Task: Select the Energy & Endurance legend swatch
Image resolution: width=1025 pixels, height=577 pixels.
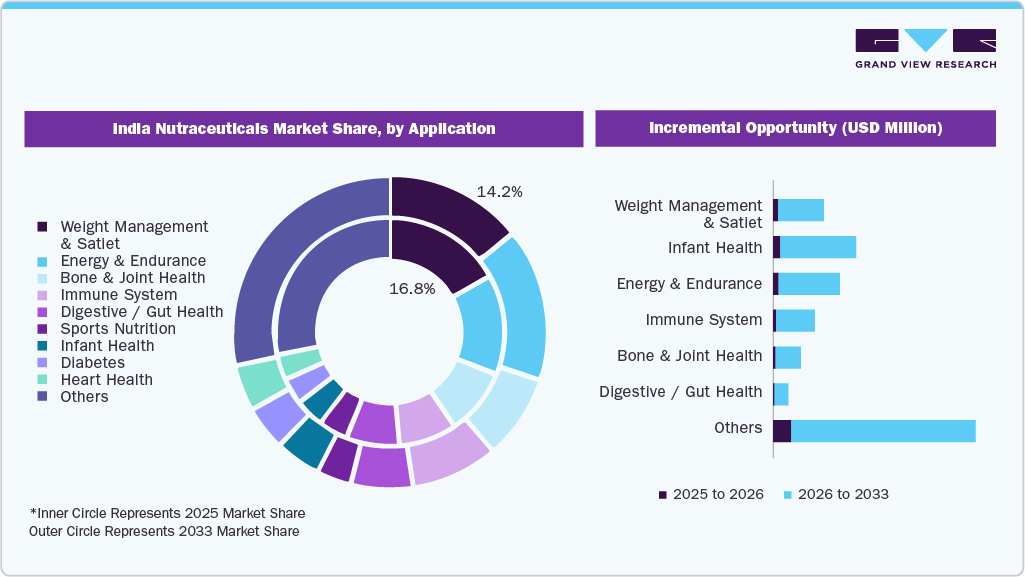Action: coord(41,260)
